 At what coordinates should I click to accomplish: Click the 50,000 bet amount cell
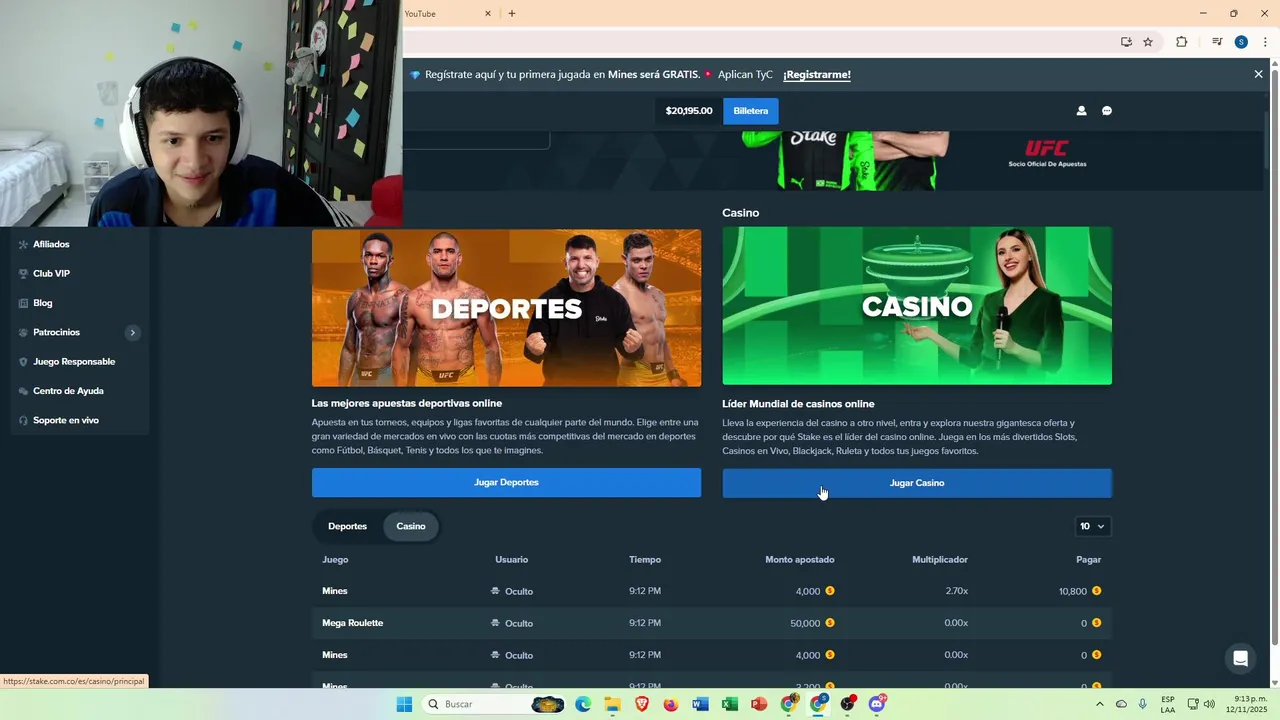812,623
